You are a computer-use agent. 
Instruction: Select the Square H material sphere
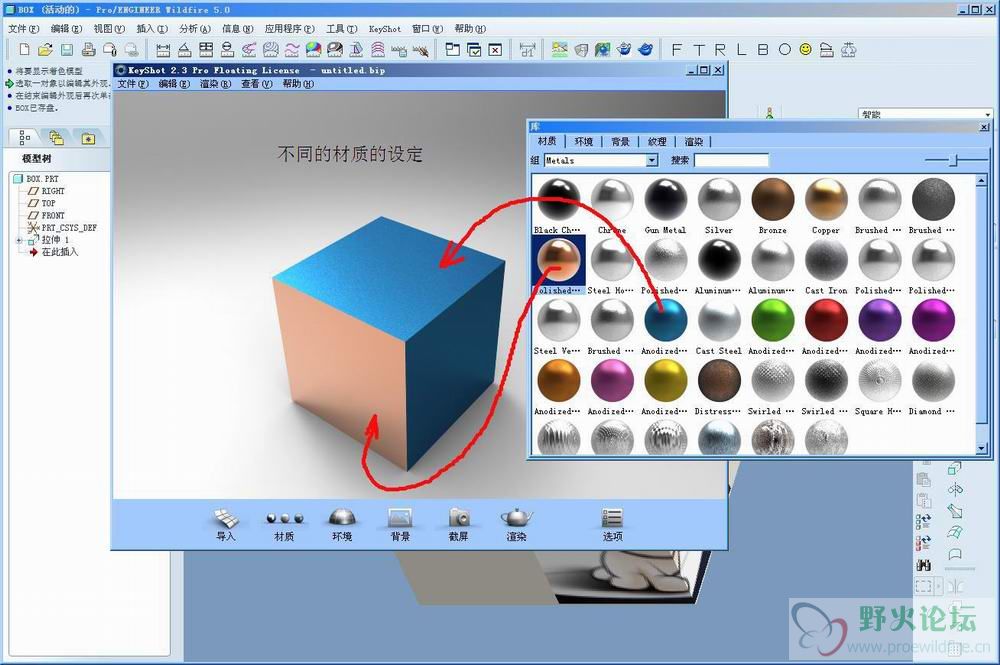coord(879,381)
